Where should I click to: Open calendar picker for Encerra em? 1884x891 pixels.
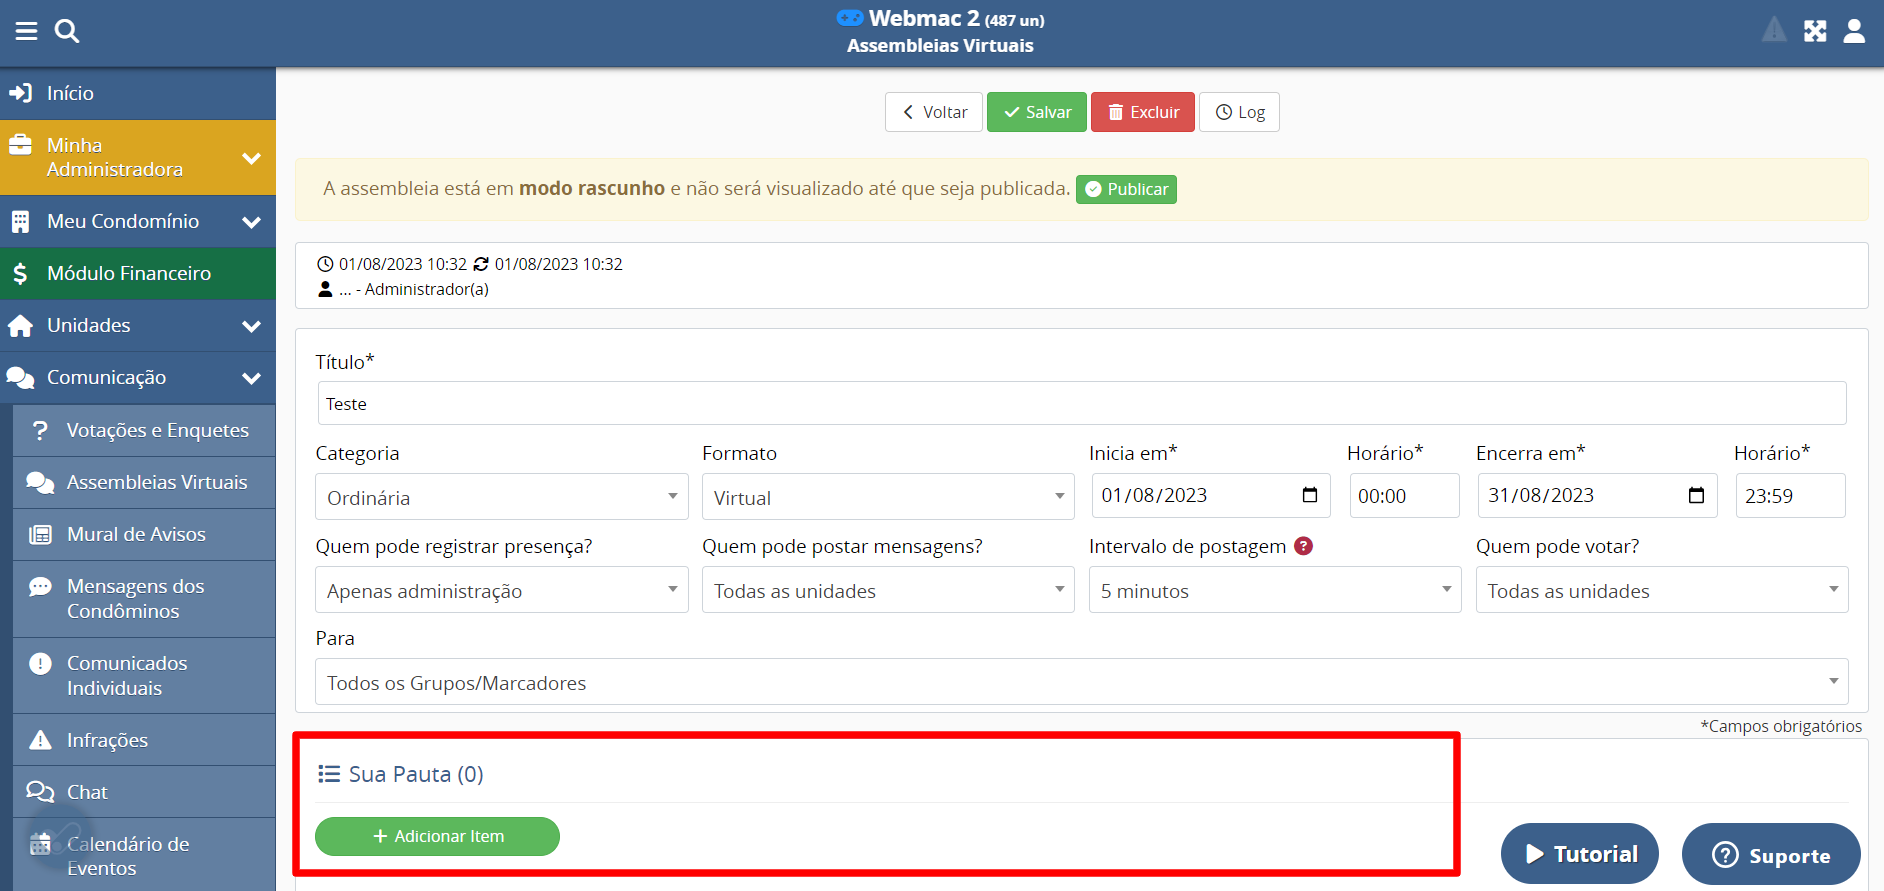click(1696, 495)
